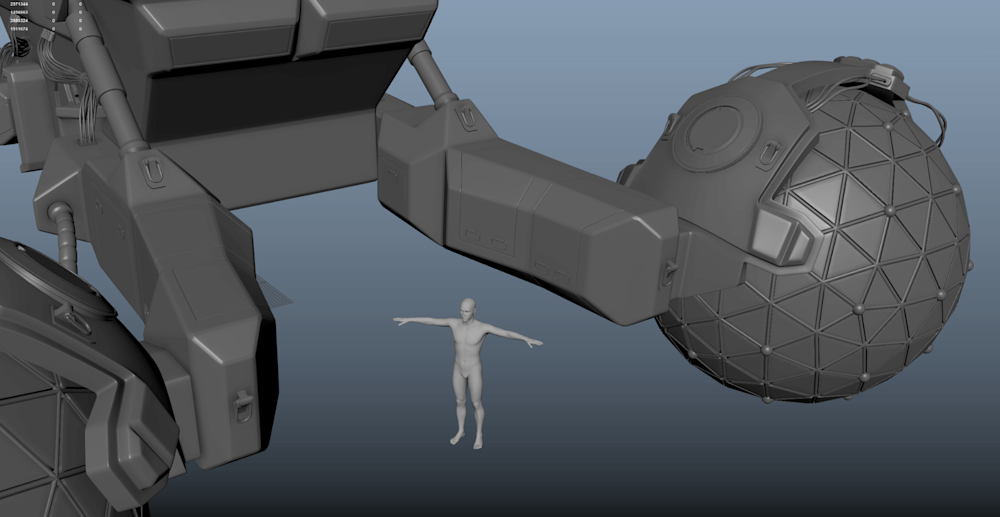The image size is (1000, 517).
Task: Click the poly count value 2971344
Action: pos(18,4)
